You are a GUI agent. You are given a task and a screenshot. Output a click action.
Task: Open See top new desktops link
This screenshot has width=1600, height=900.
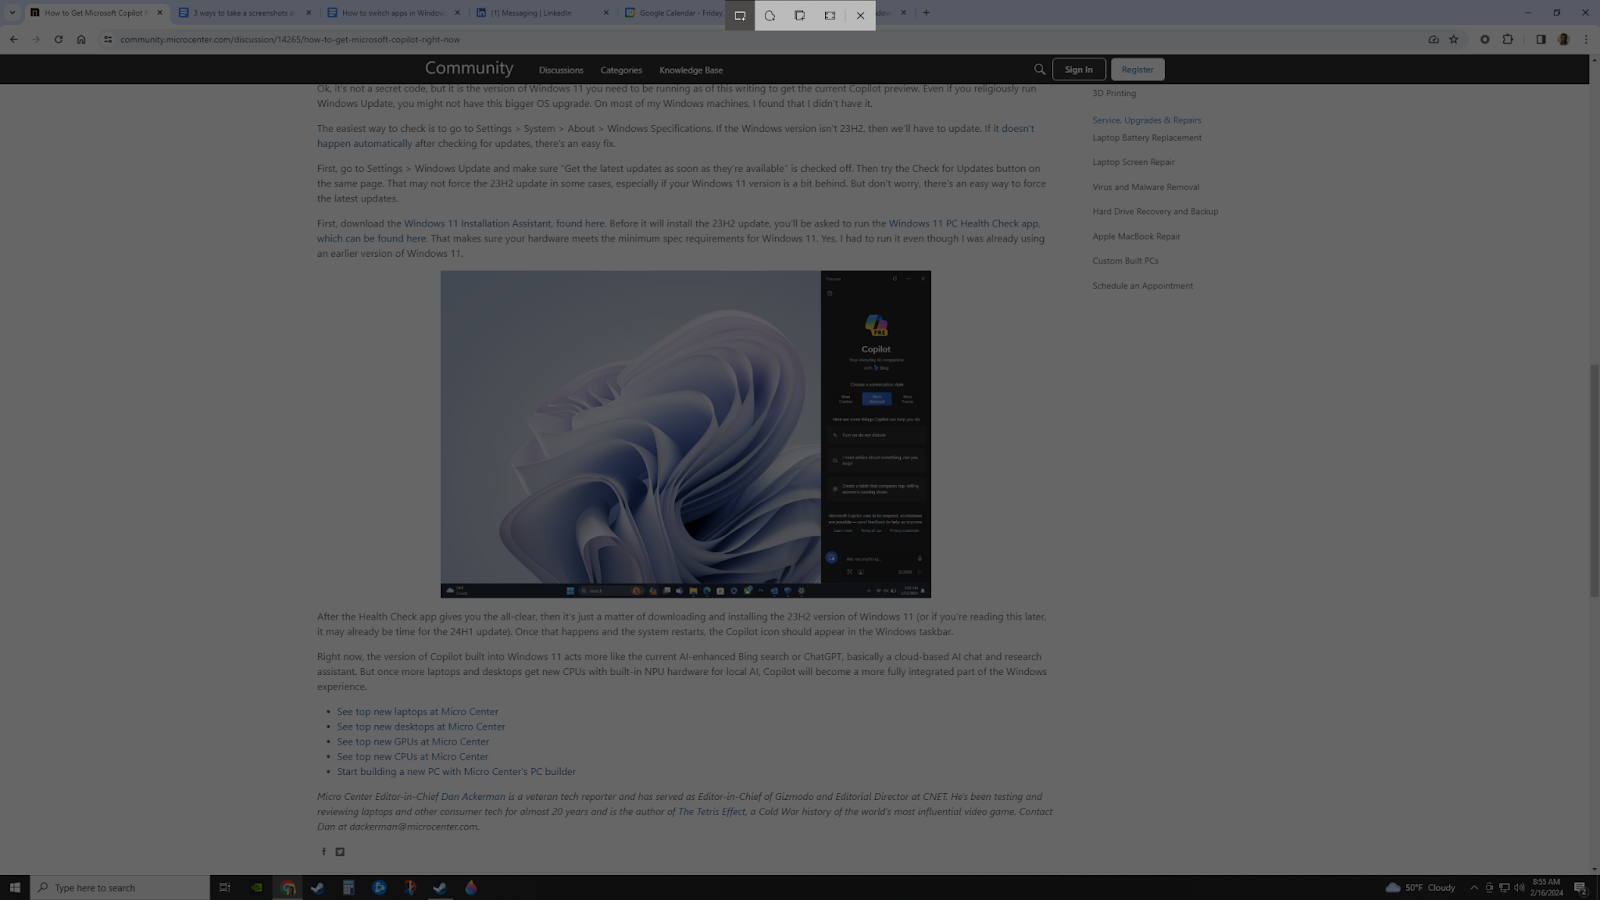click(421, 727)
